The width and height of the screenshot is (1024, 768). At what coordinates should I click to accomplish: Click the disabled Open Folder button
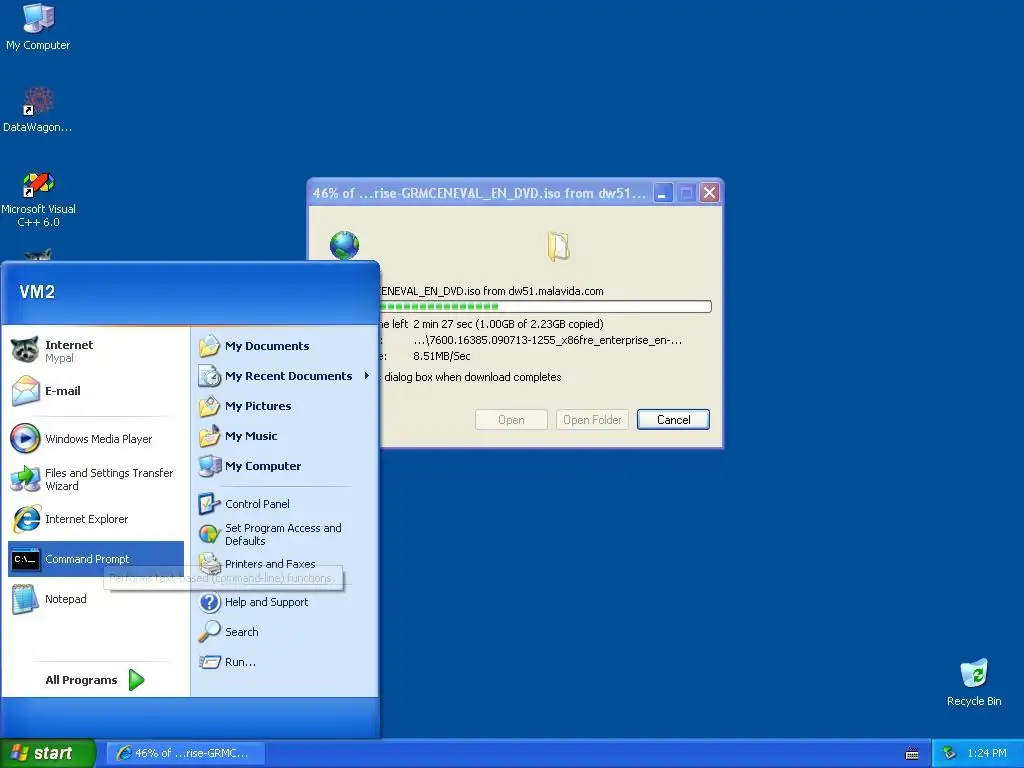tap(592, 420)
